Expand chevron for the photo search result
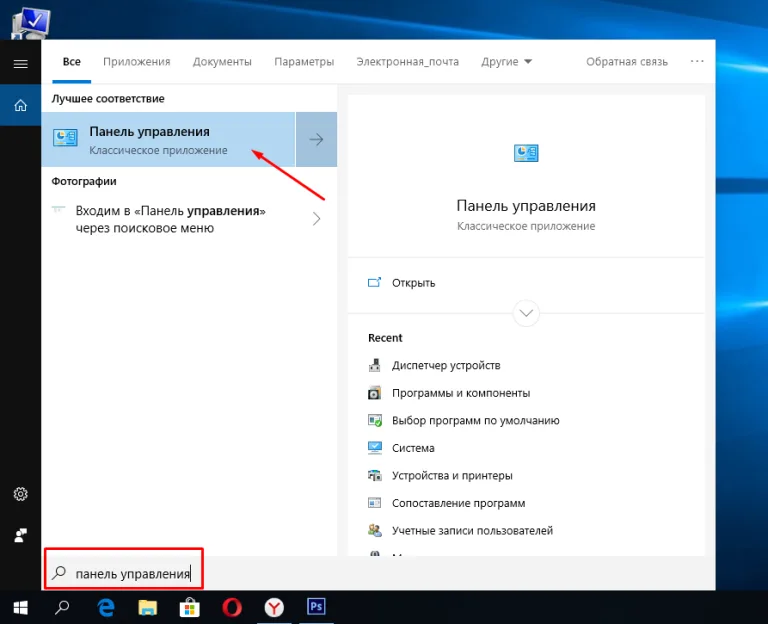 tap(316, 219)
